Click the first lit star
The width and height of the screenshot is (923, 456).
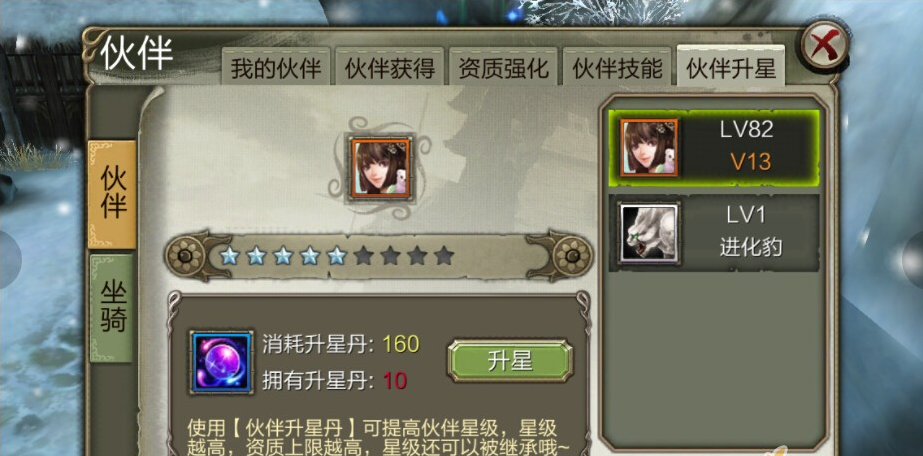tap(229, 256)
